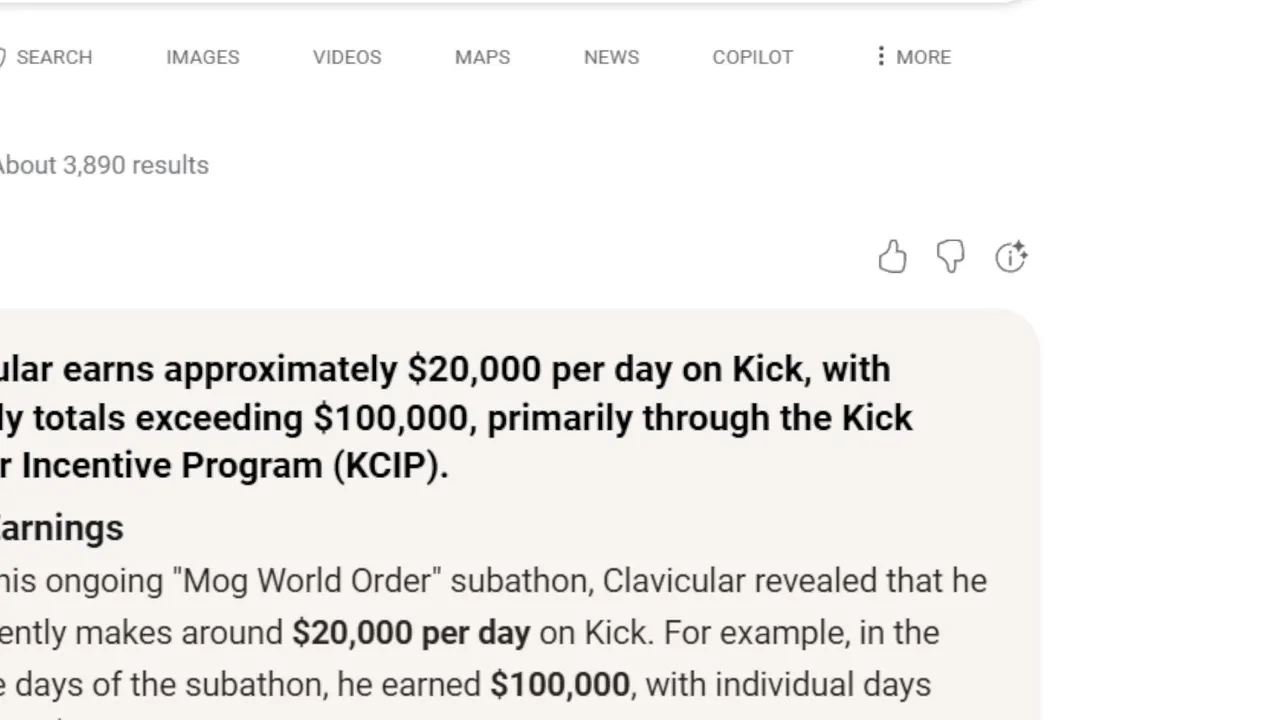The image size is (1280, 720).
Task: Show NEWS results
Action: coord(611,57)
